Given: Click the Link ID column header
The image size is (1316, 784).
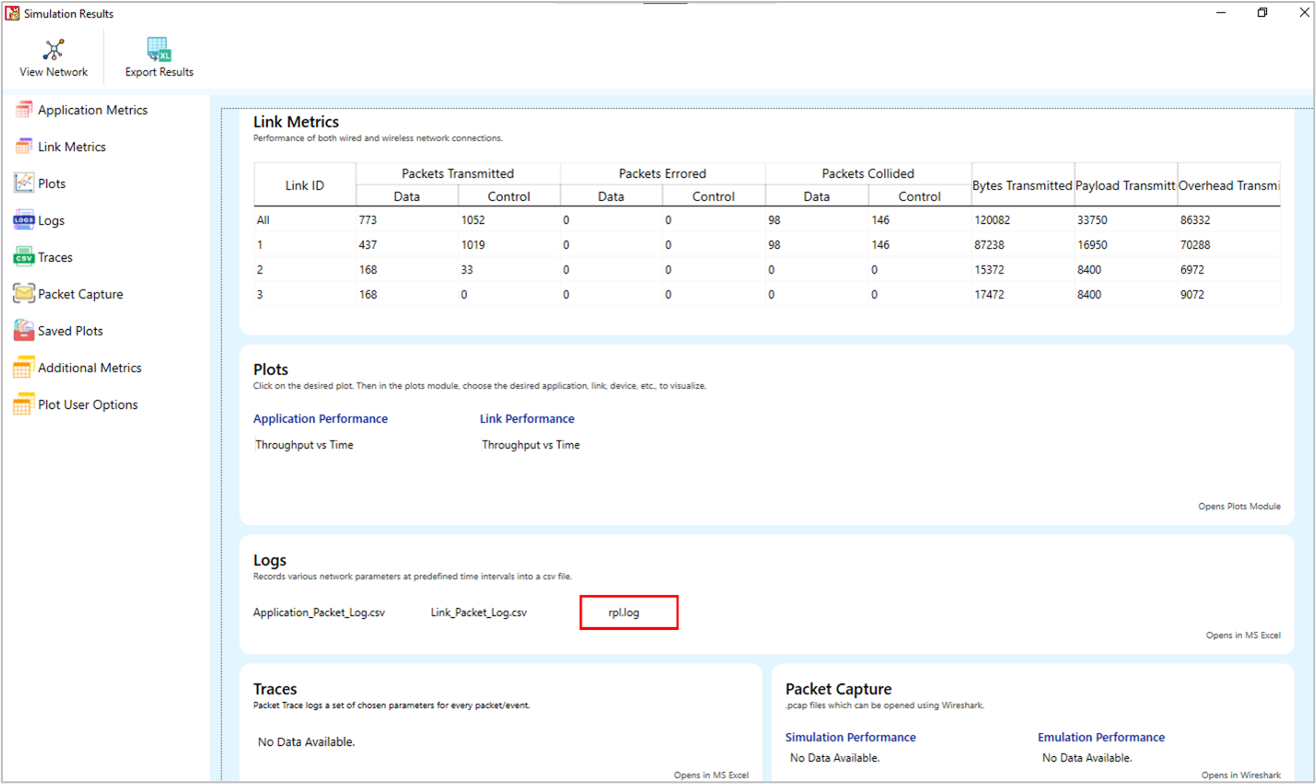Looking at the screenshot, I should click(x=304, y=185).
